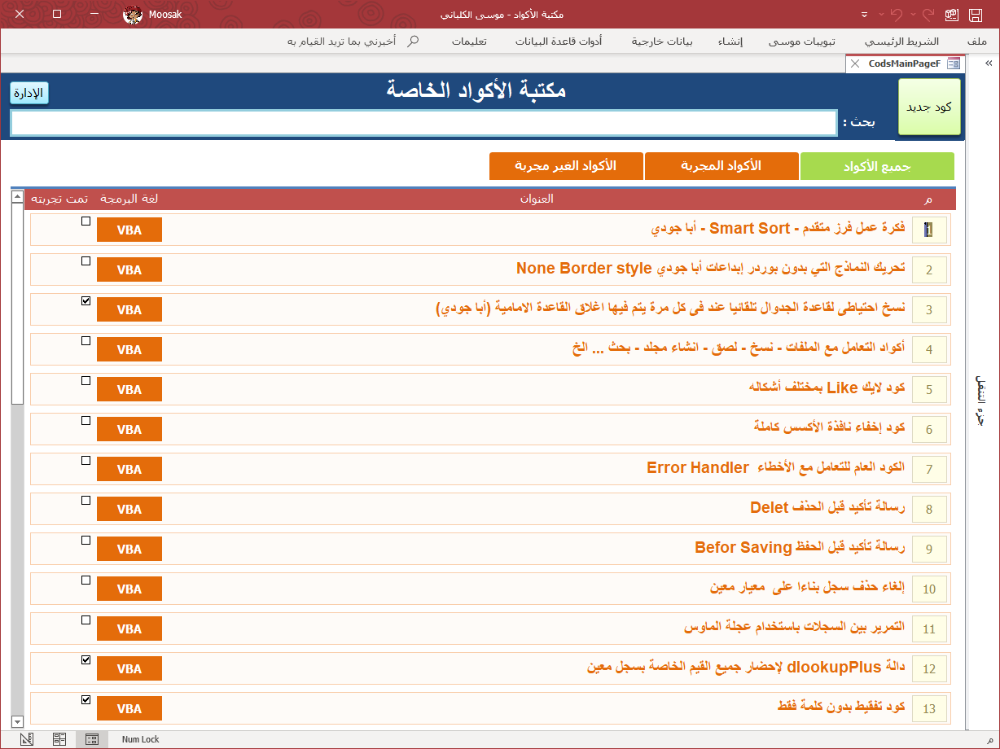Filter by الأكواد المجربة
The image size is (1000, 749).
721,167
